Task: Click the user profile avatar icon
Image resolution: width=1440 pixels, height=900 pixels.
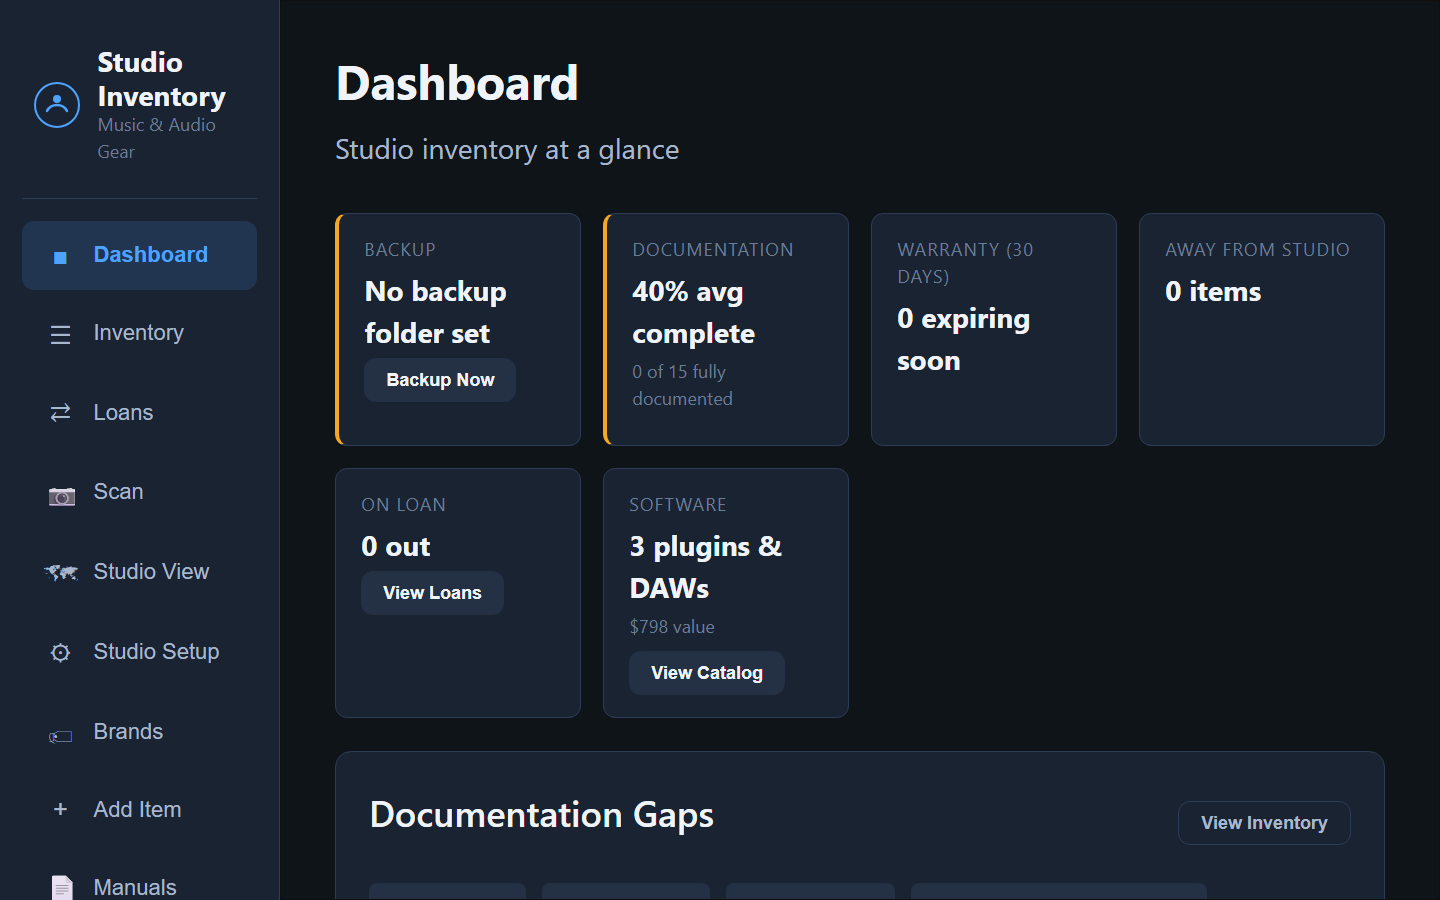Action: pos(57,105)
